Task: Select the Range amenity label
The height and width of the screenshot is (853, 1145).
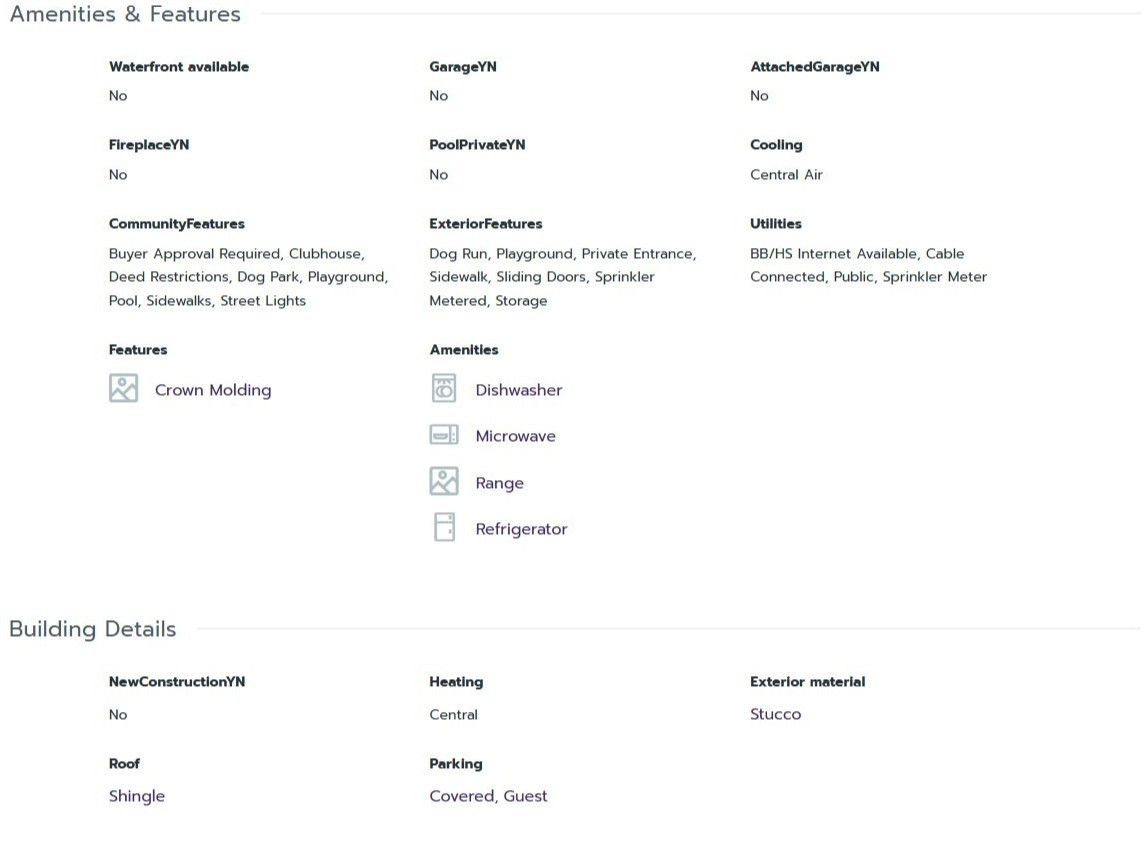Action: (499, 483)
